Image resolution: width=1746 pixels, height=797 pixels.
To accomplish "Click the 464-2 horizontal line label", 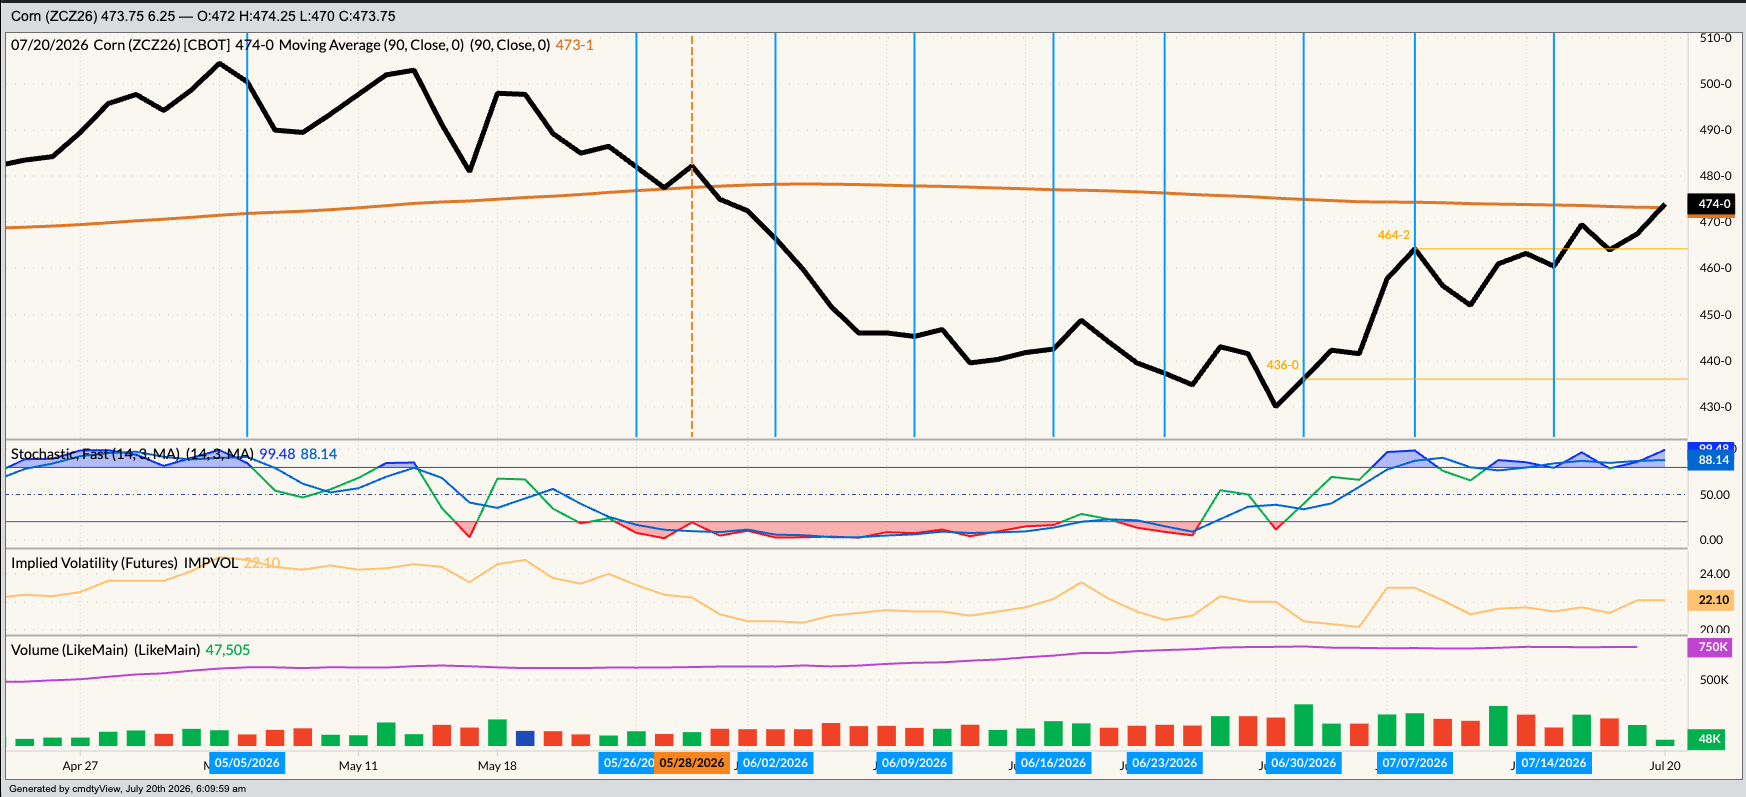I will (x=1393, y=235).
